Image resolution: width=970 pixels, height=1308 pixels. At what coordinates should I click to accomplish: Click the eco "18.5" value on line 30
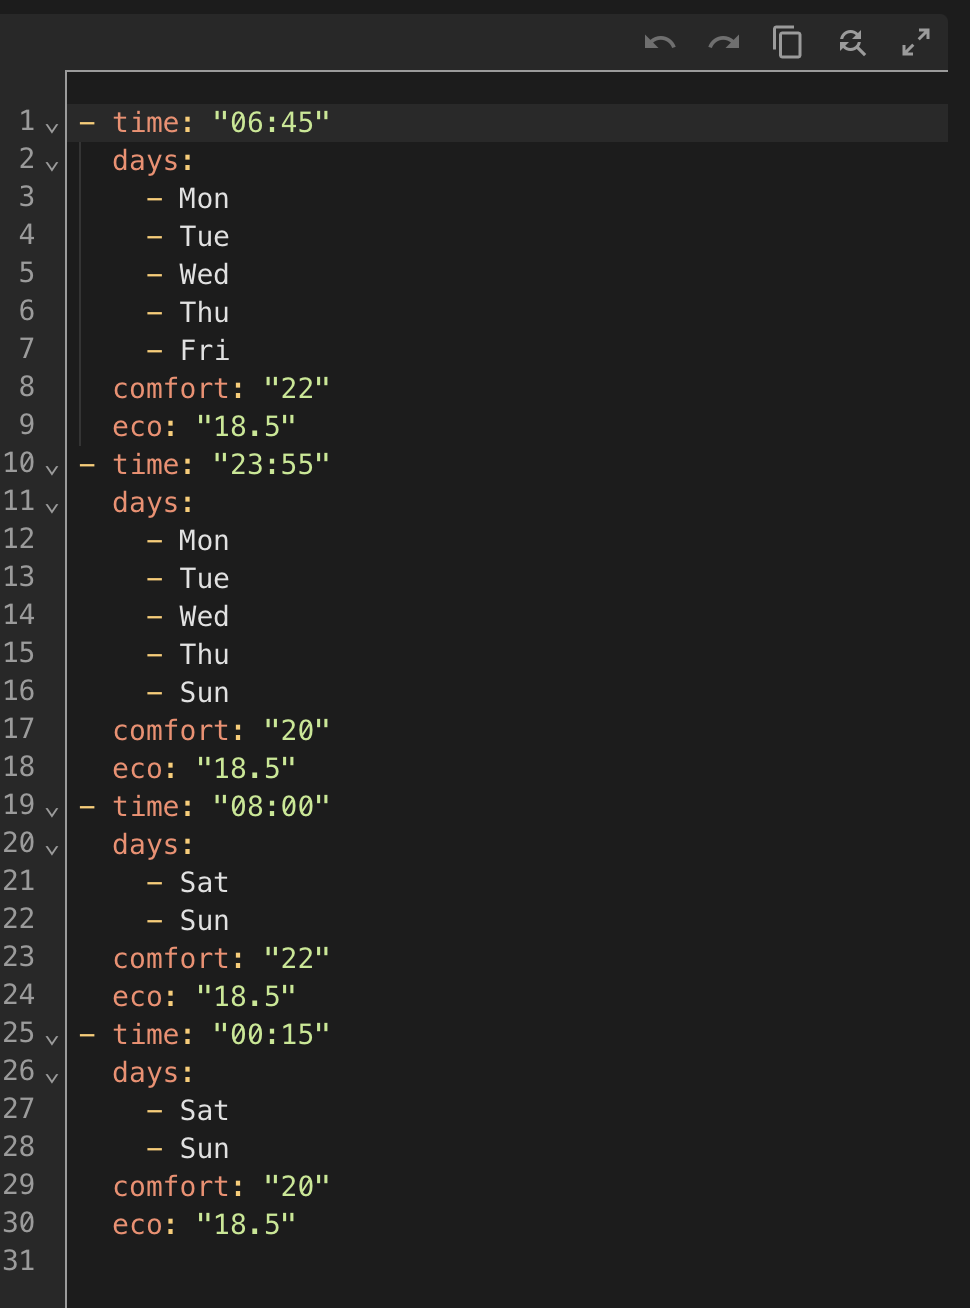(246, 1225)
